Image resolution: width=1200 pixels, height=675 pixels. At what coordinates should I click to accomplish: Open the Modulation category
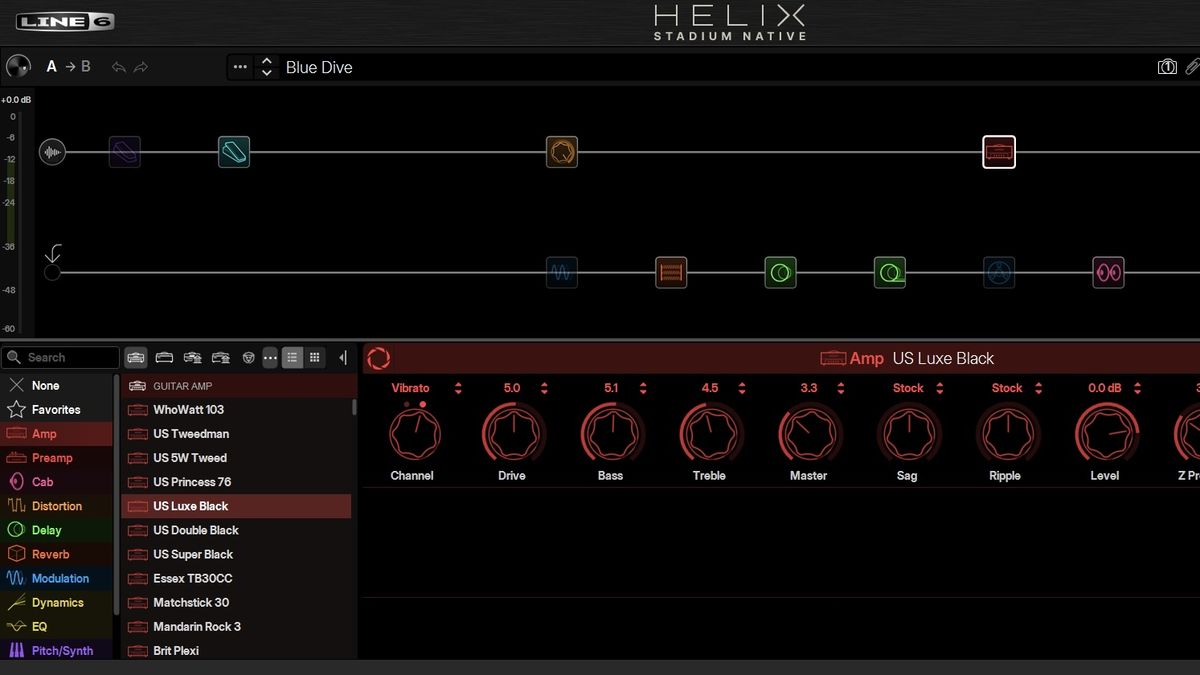coord(58,578)
